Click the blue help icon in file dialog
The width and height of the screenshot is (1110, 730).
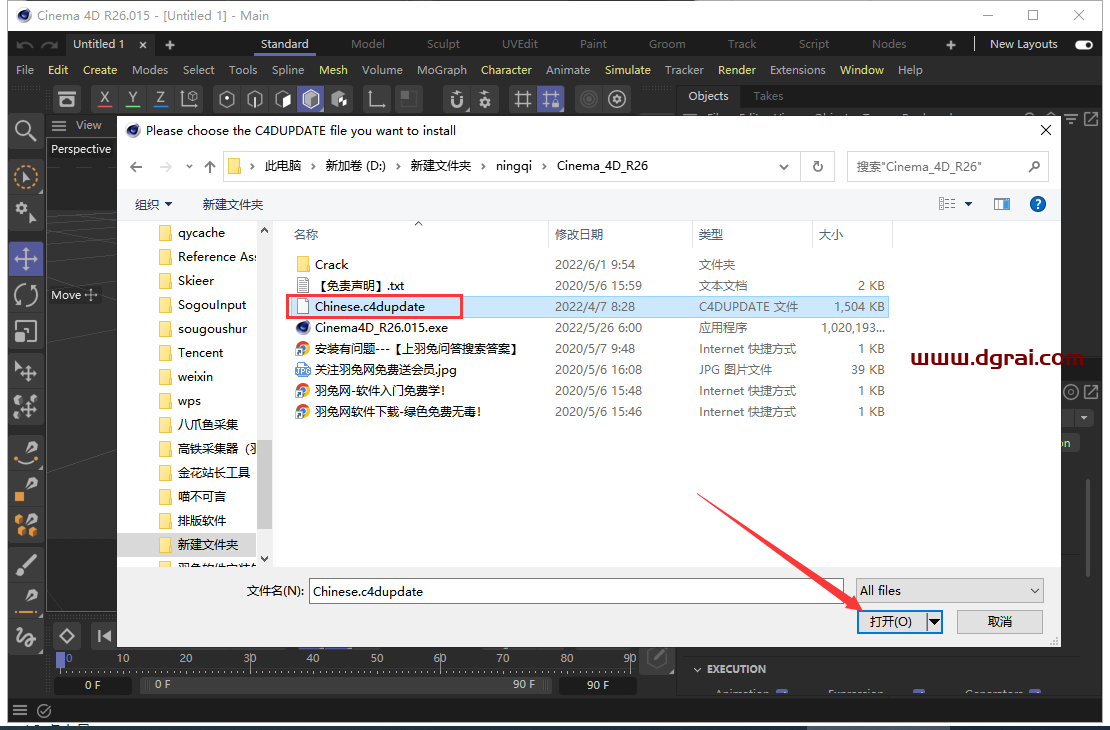1037,204
